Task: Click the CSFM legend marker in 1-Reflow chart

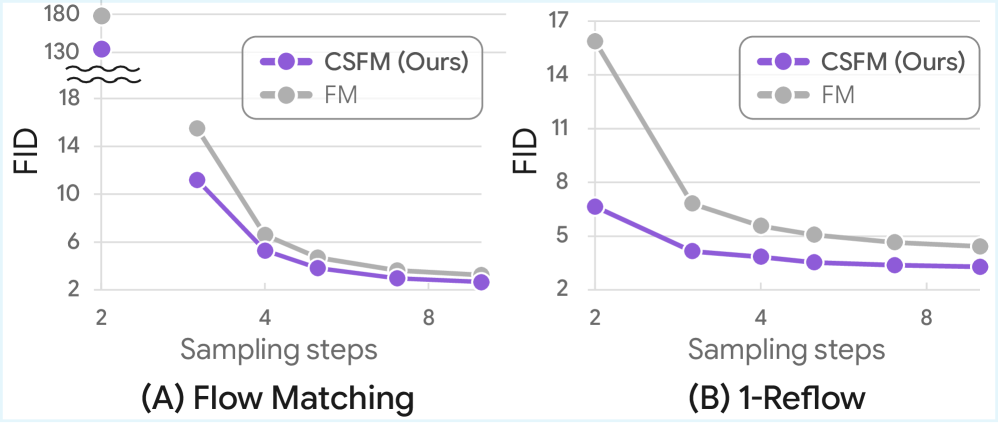Action: click(783, 61)
